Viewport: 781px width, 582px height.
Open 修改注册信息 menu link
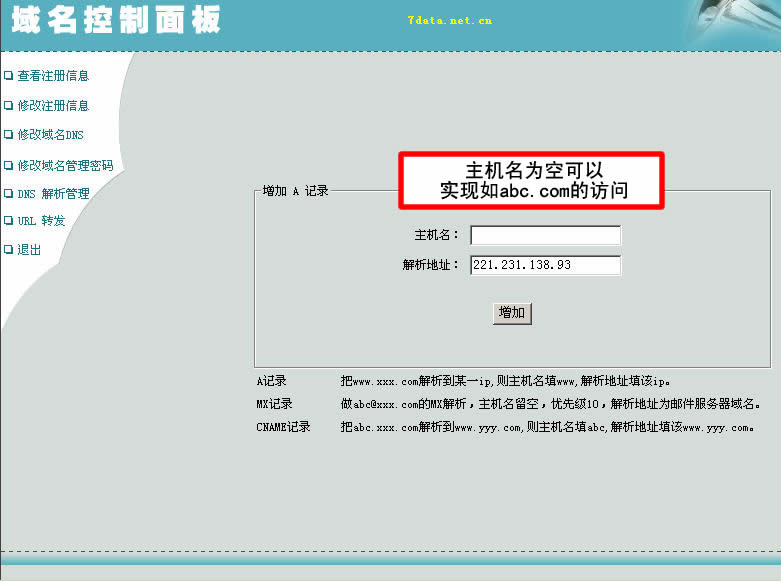53,106
